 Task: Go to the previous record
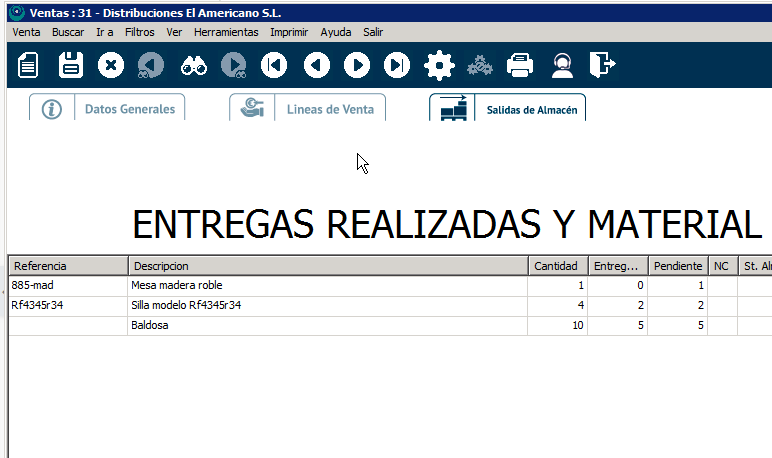pyautogui.click(x=316, y=66)
